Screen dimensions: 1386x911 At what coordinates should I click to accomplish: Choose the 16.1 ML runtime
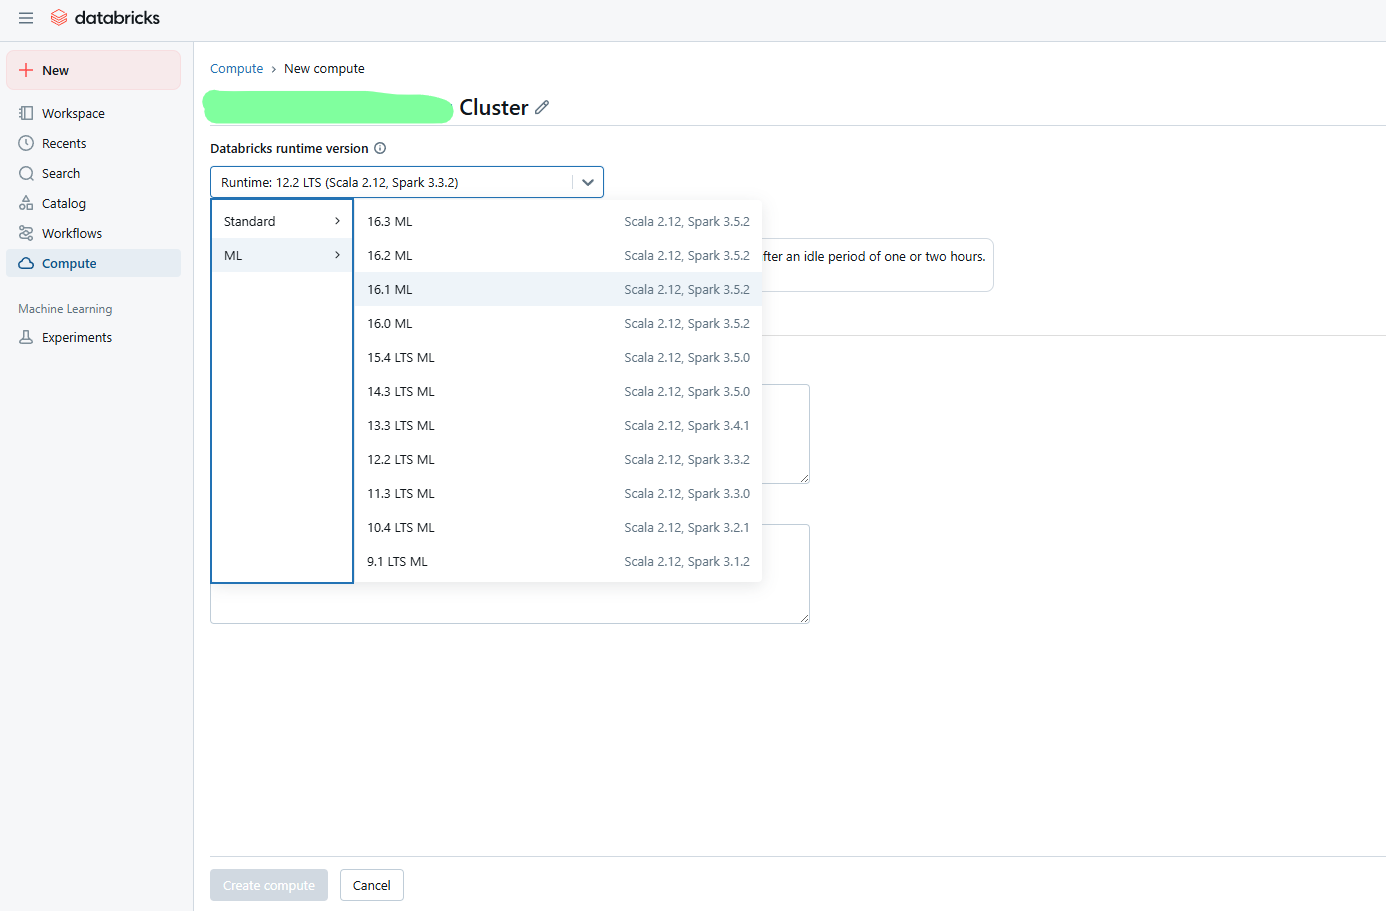click(558, 289)
